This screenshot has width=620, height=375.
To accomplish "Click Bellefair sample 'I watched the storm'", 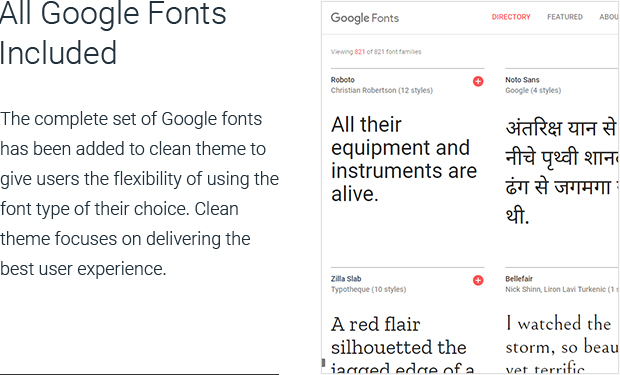I will [x=562, y=344].
